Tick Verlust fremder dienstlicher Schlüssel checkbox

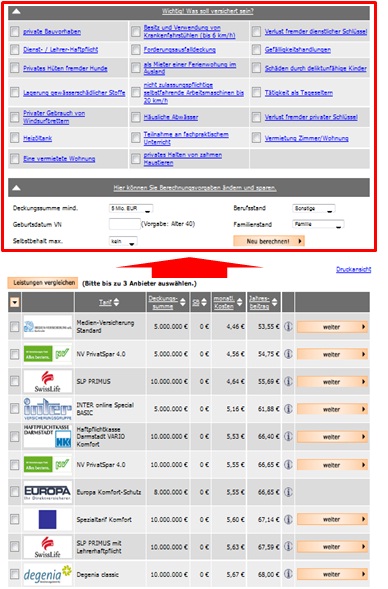tap(256, 32)
